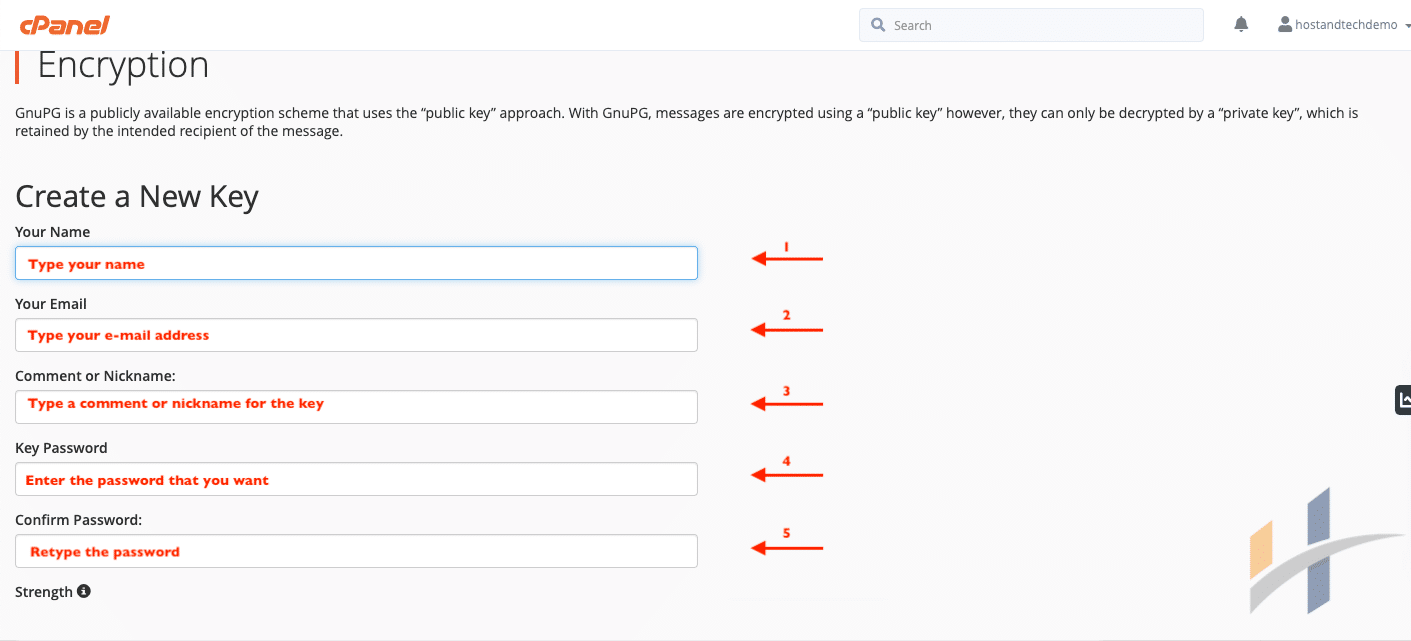Click the Confirm Password field

[356, 551]
